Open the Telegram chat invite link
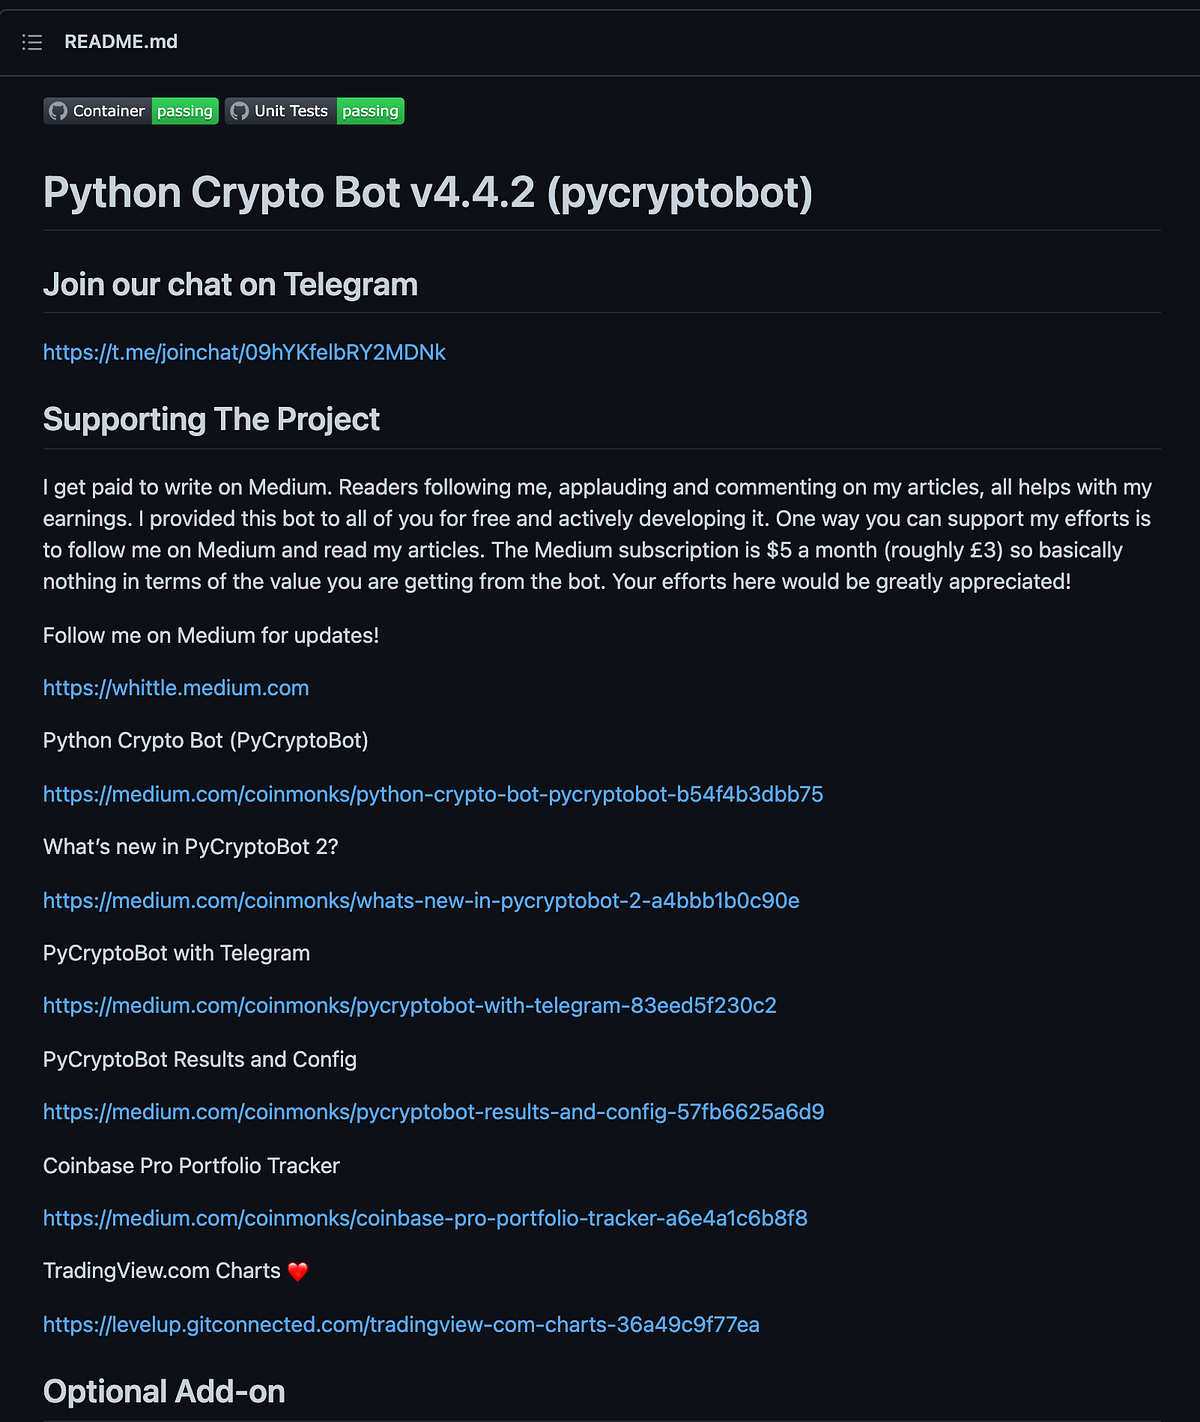Screen dimensions: 1200x1422 pos(244,352)
